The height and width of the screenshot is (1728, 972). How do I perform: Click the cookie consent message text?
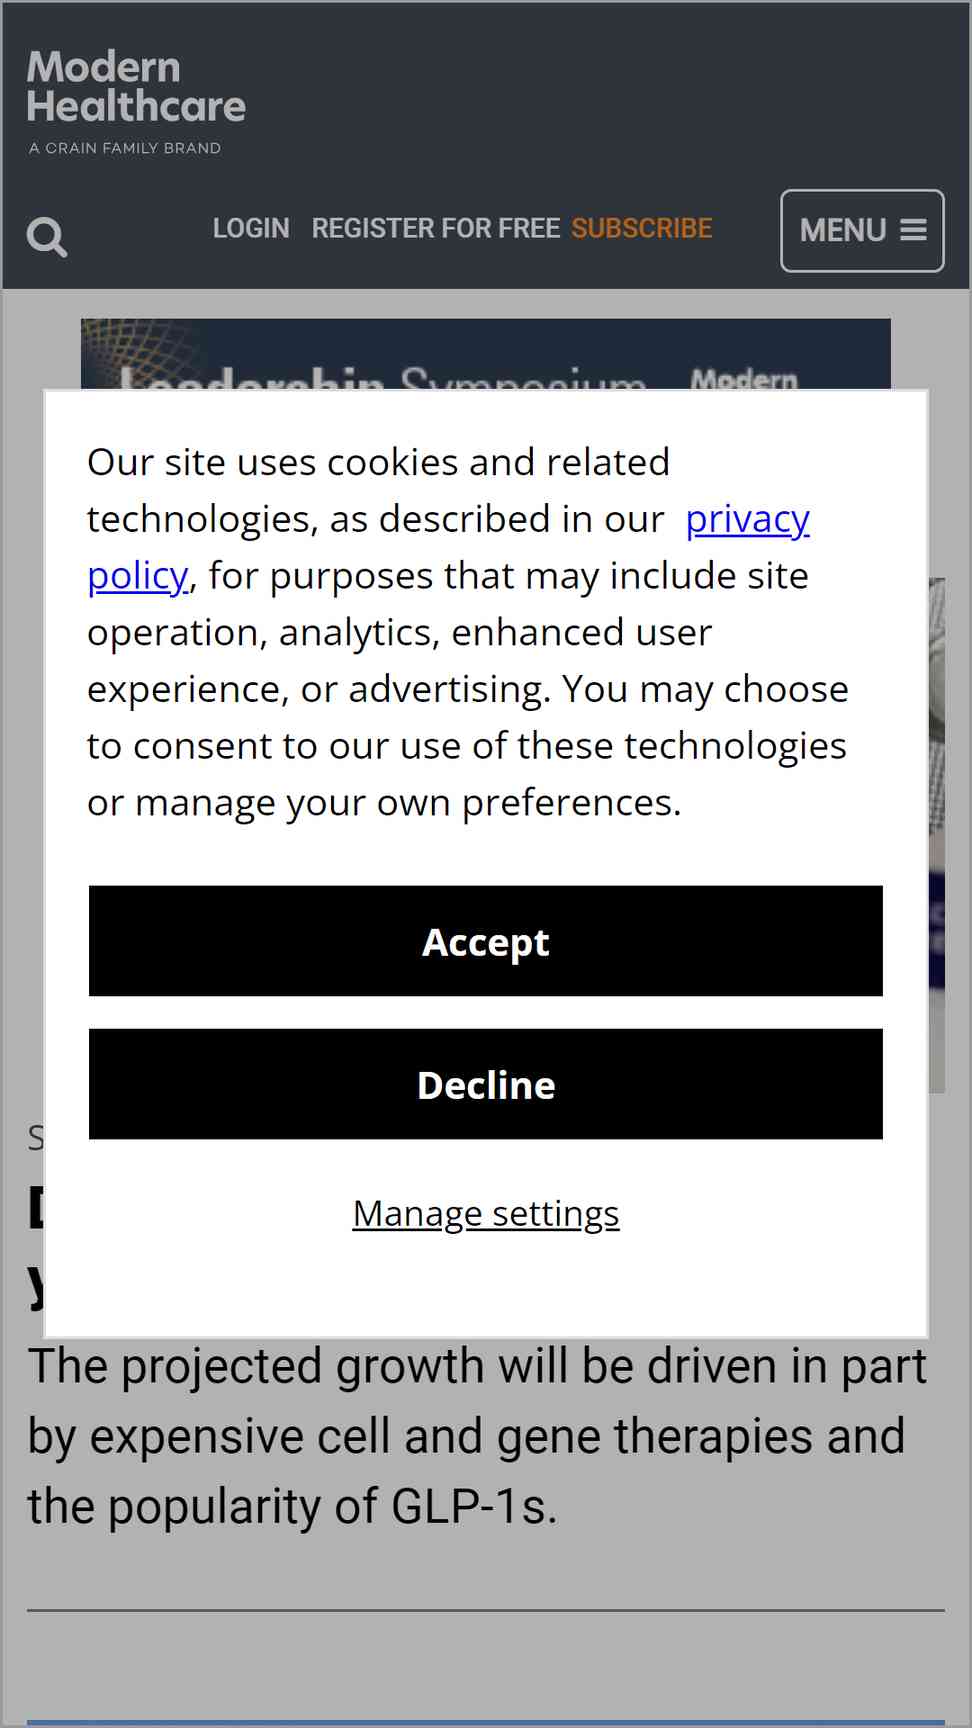(x=468, y=632)
